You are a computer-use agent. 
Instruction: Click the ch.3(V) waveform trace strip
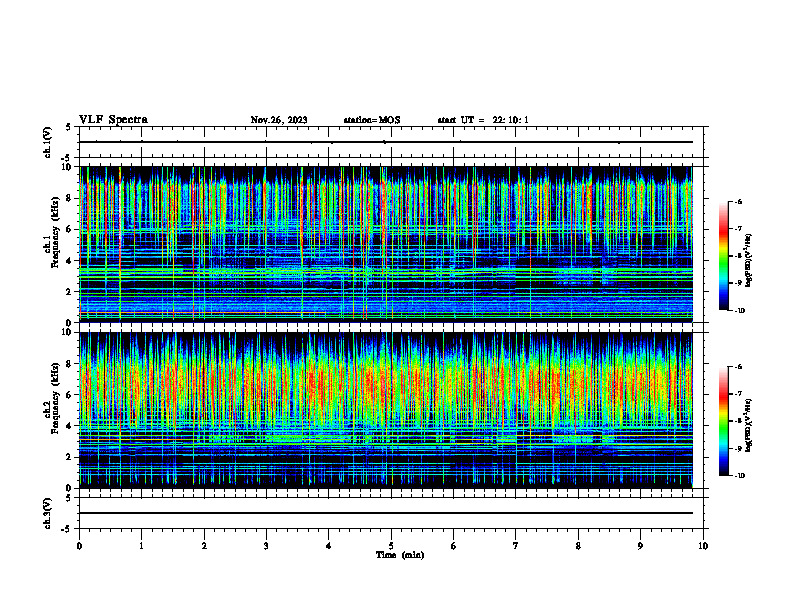[x=386, y=513]
